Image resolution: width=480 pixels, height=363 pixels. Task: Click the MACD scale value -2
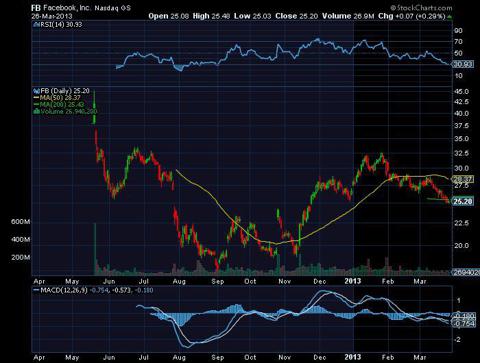458,339
